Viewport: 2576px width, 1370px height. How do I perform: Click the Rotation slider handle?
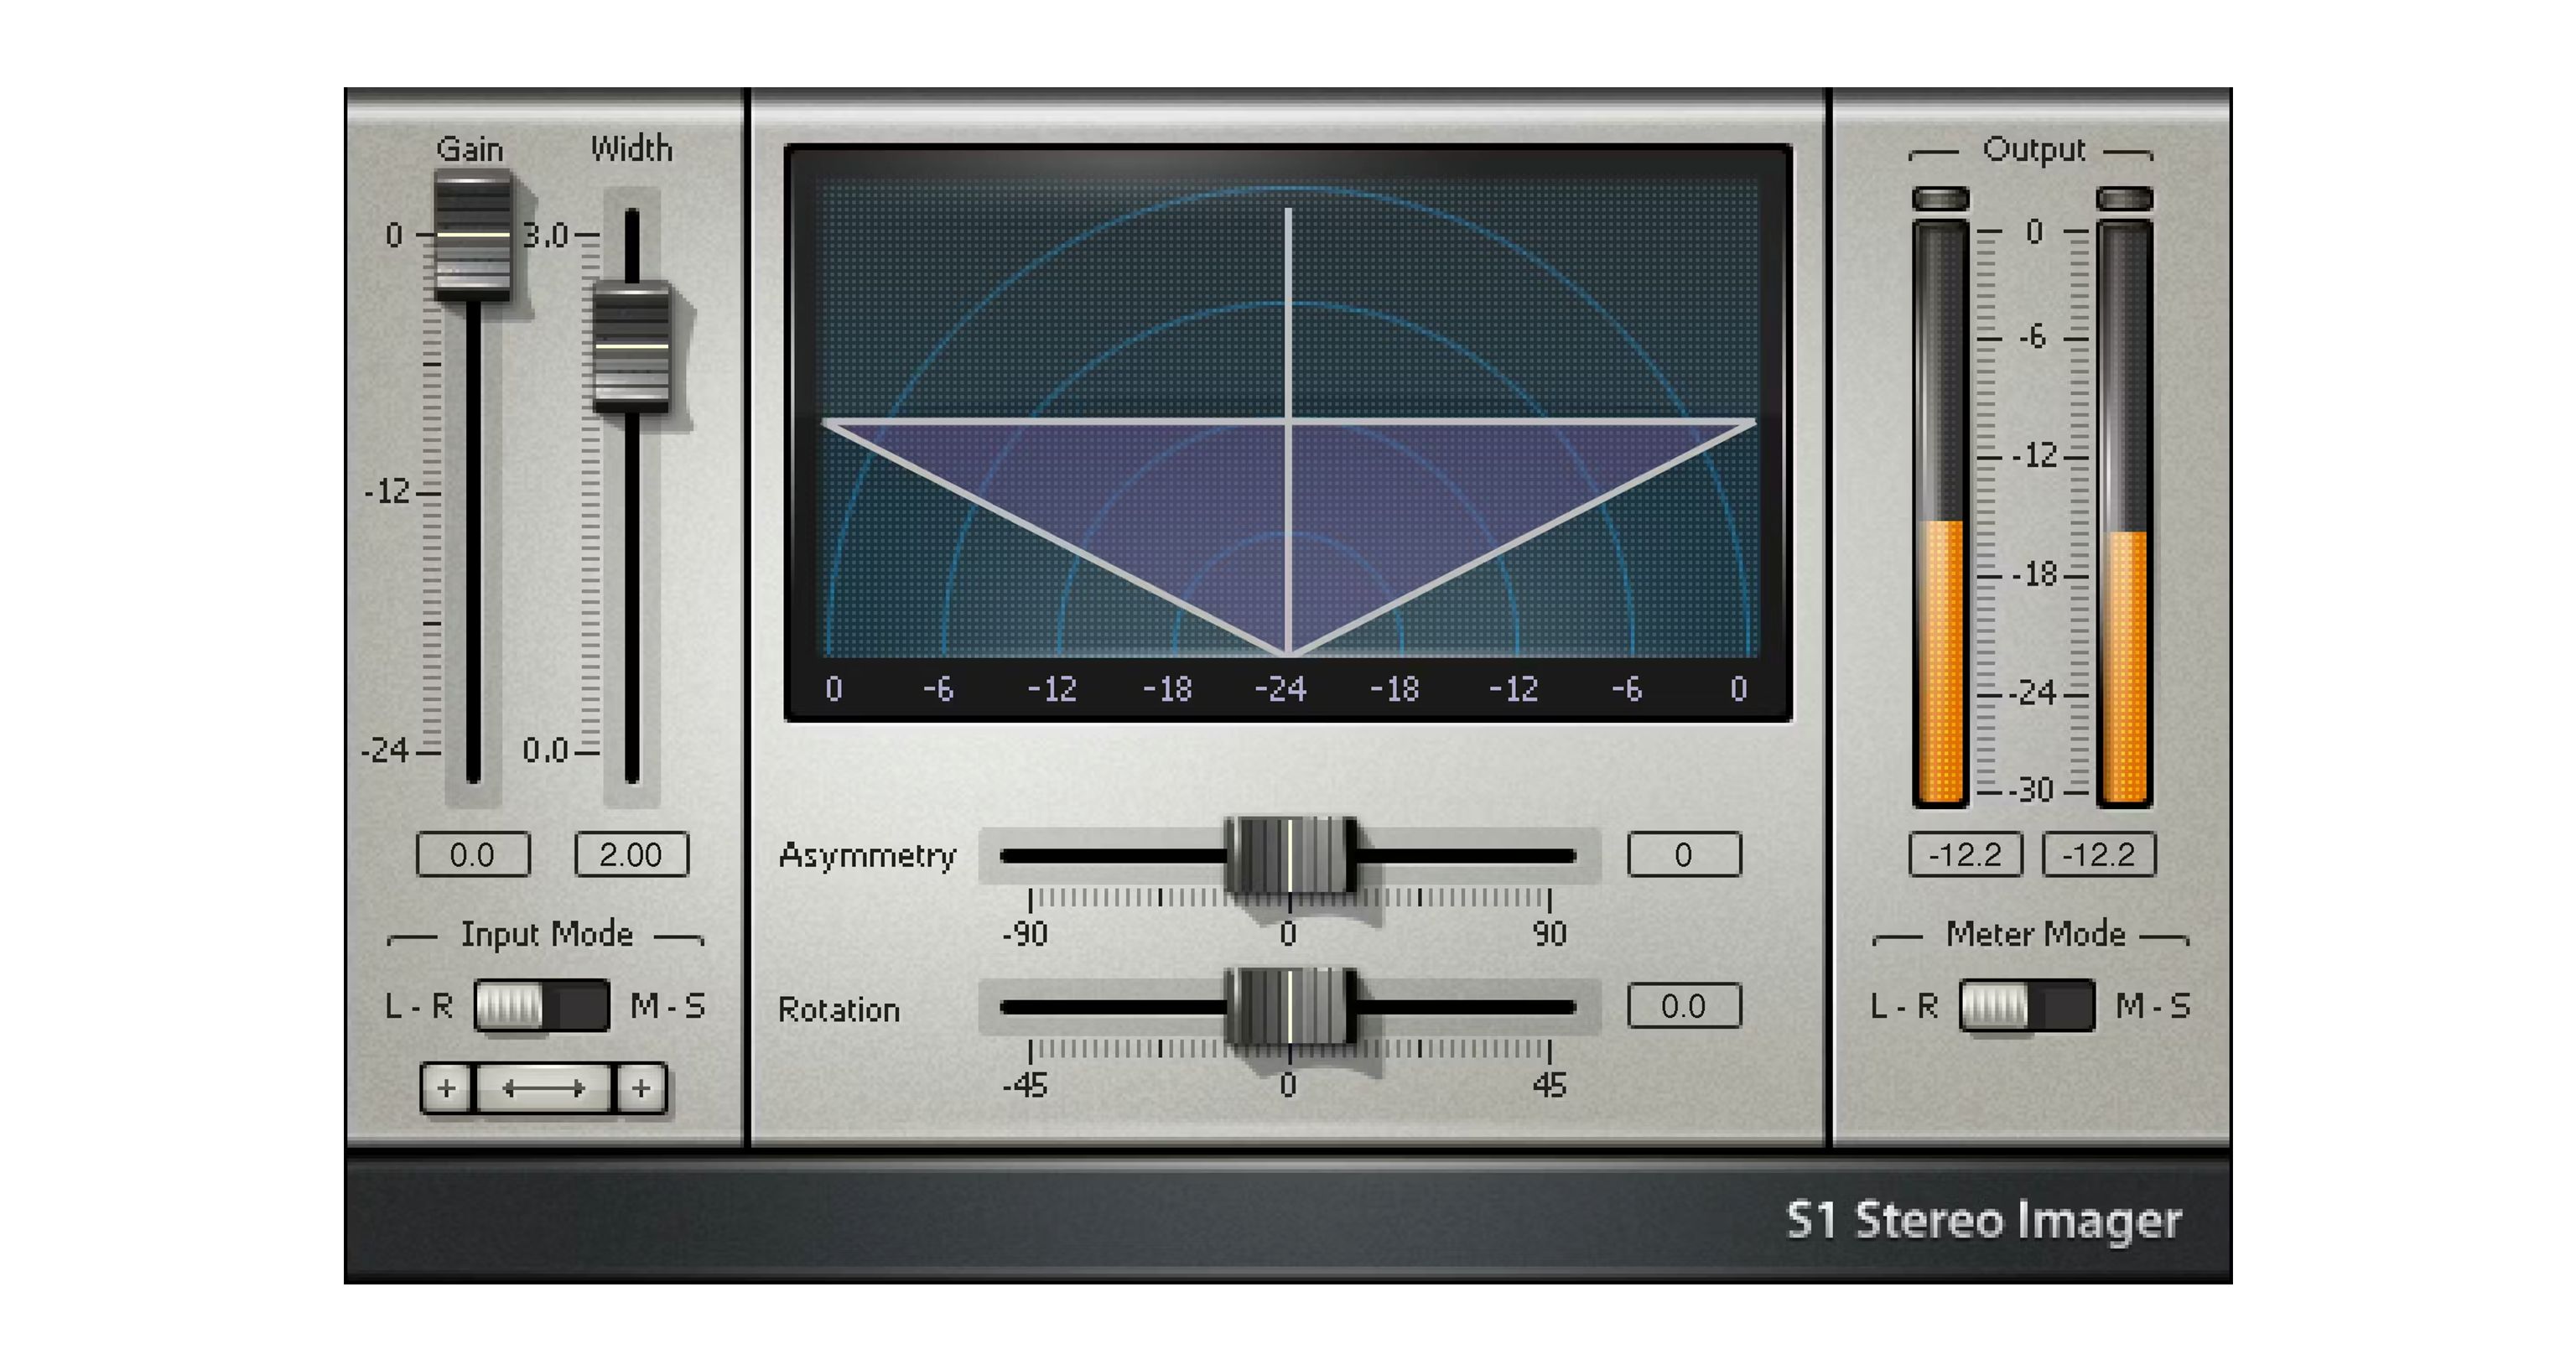point(1290,1007)
